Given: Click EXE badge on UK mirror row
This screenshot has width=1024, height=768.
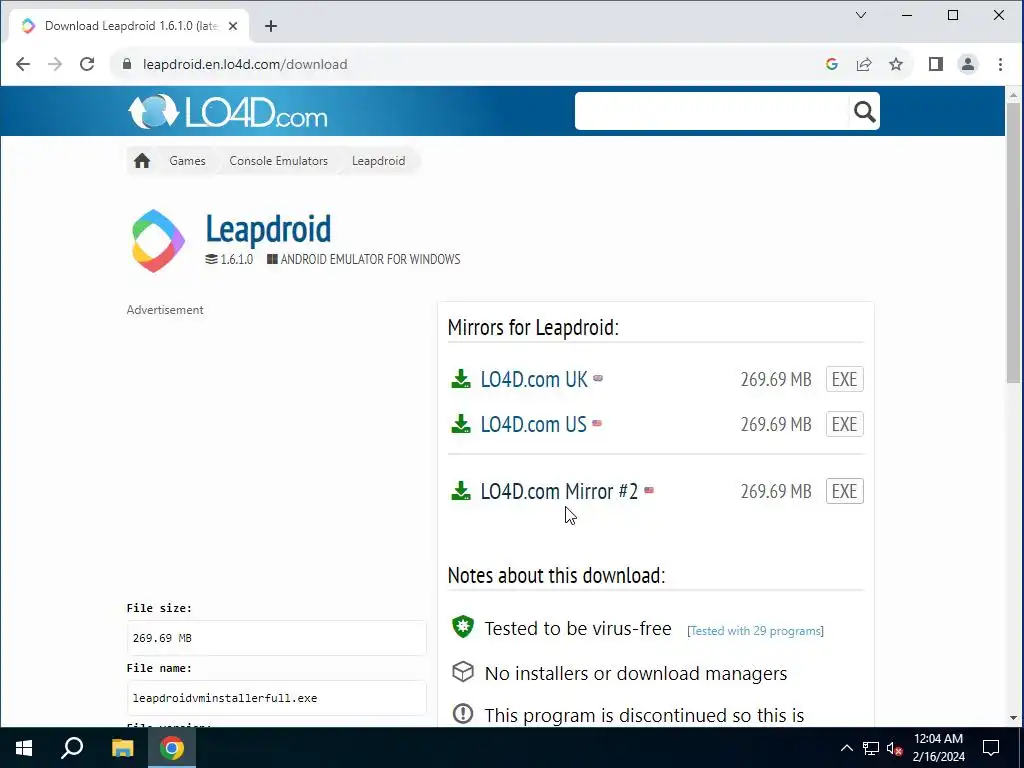Looking at the screenshot, I should point(844,379).
